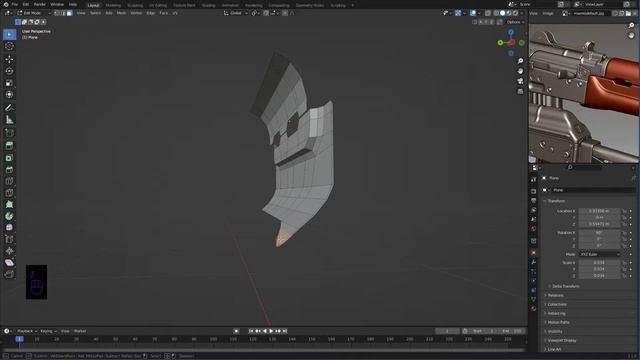Screen dimensions: 640x360
Task: Select the Knife tool
Action: [9, 193]
